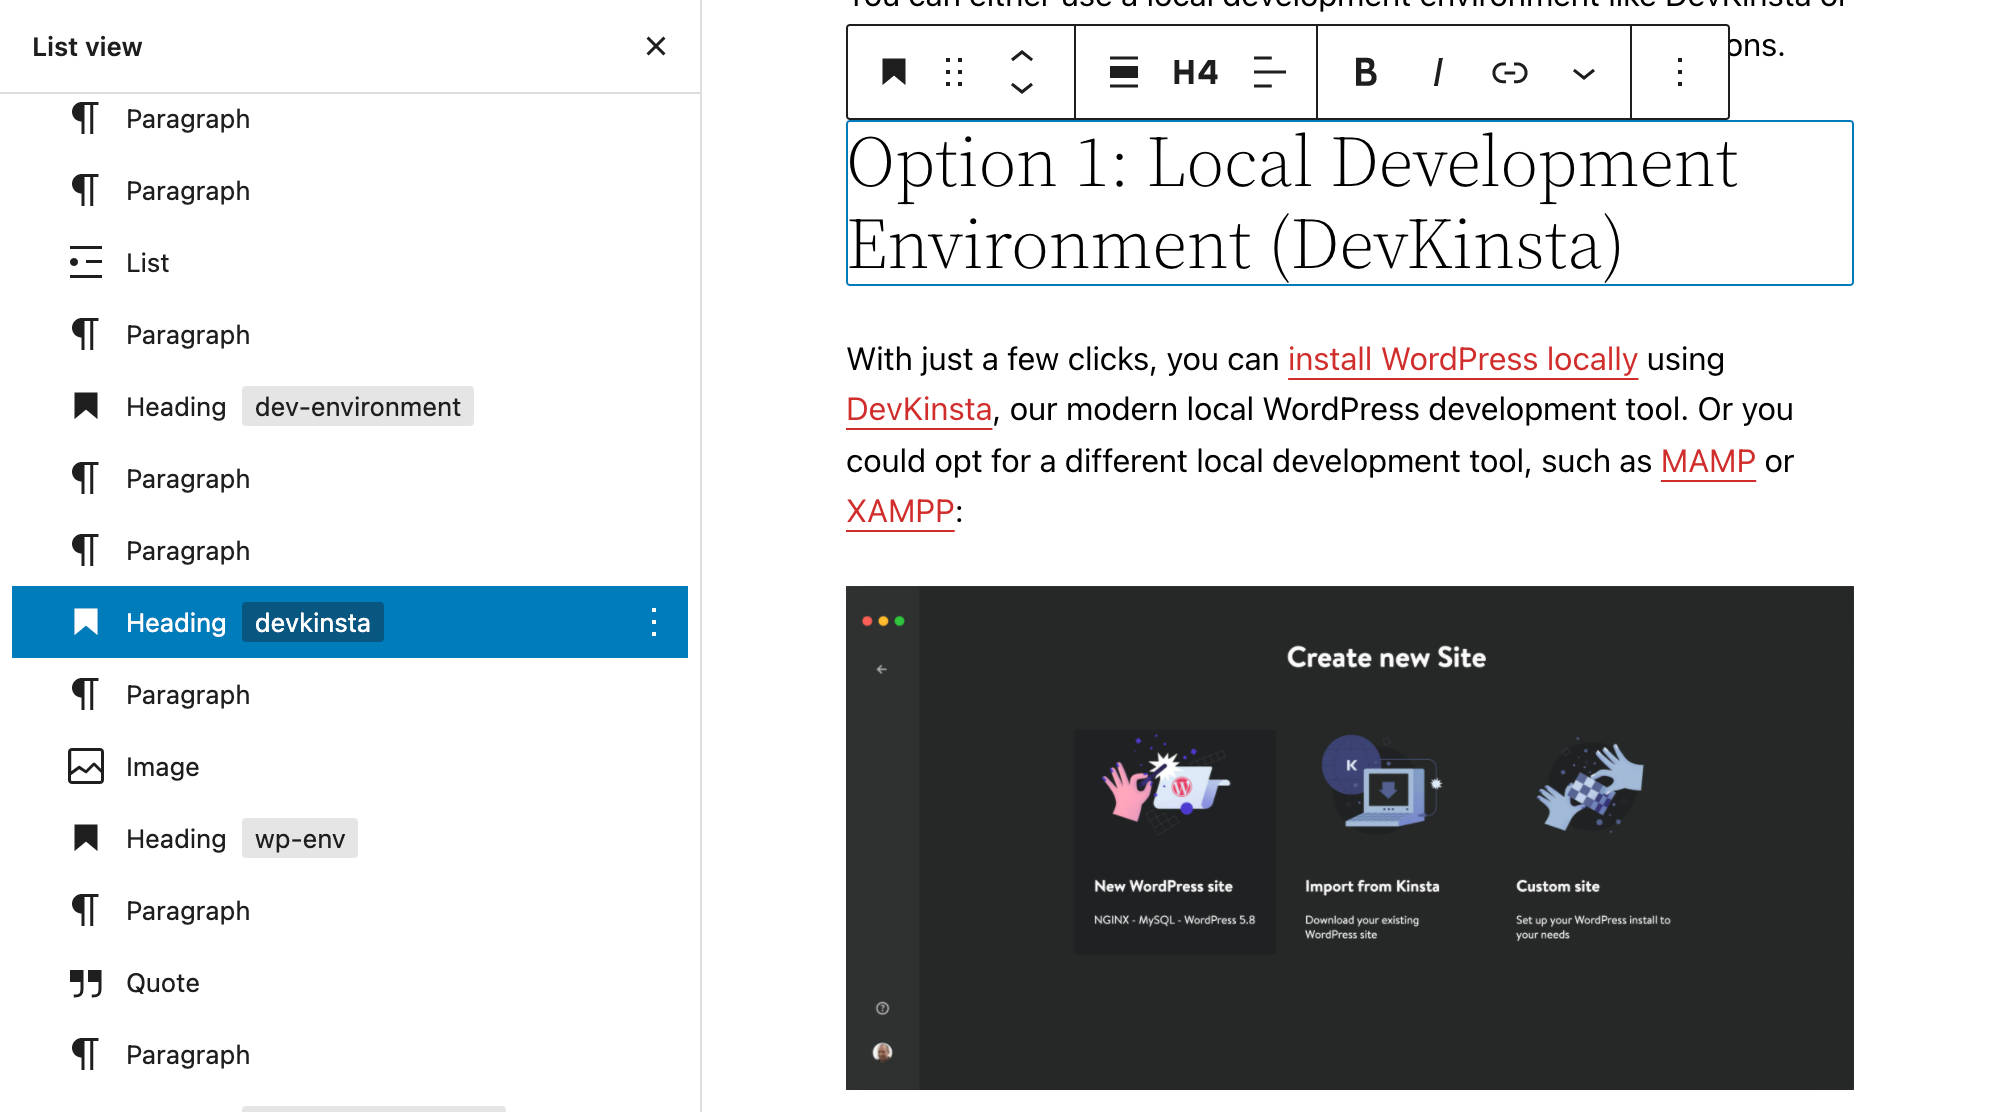Select the Quote block in List view

click(x=162, y=983)
